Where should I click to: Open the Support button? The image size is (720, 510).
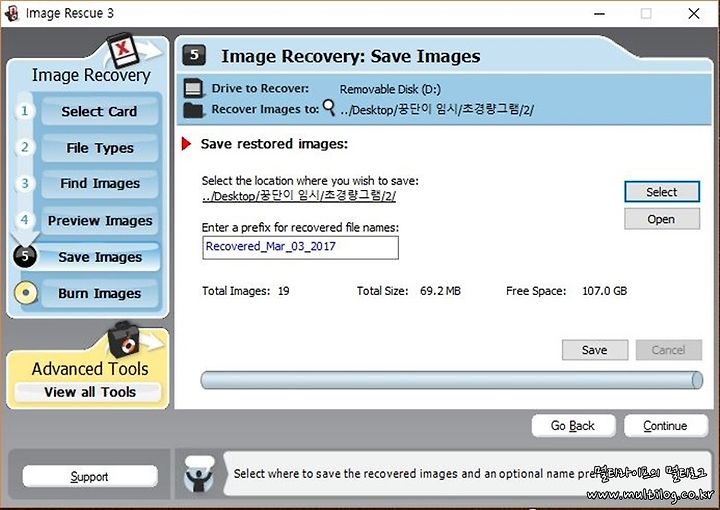tap(90, 476)
